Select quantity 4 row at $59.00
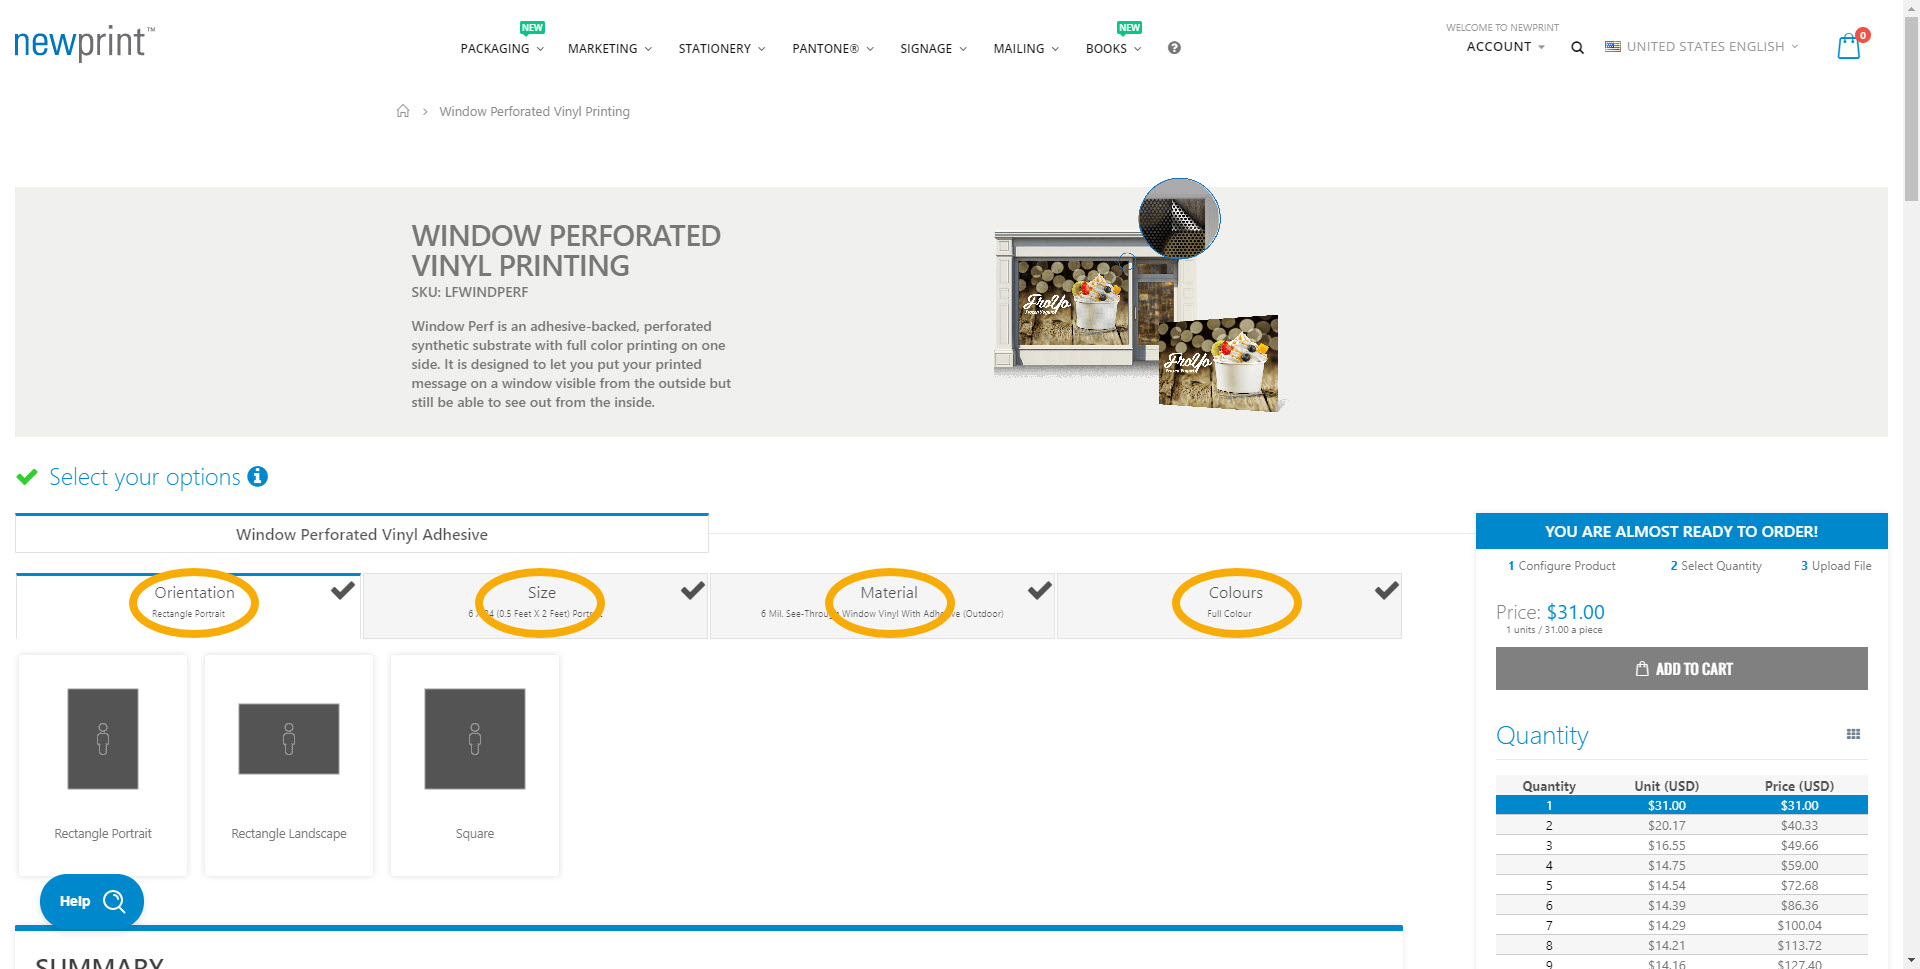 [1681, 865]
